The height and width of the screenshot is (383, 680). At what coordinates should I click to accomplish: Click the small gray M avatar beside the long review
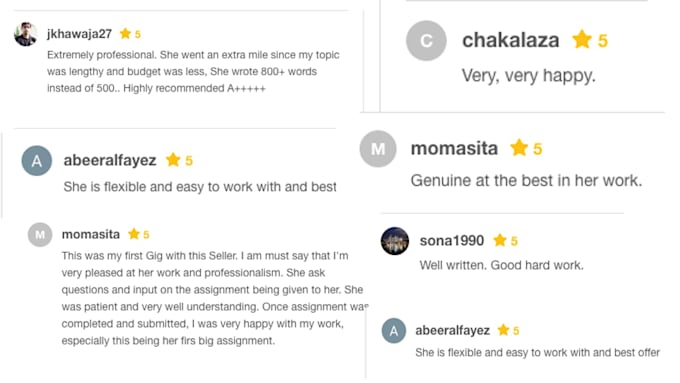click(x=40, y=235)
